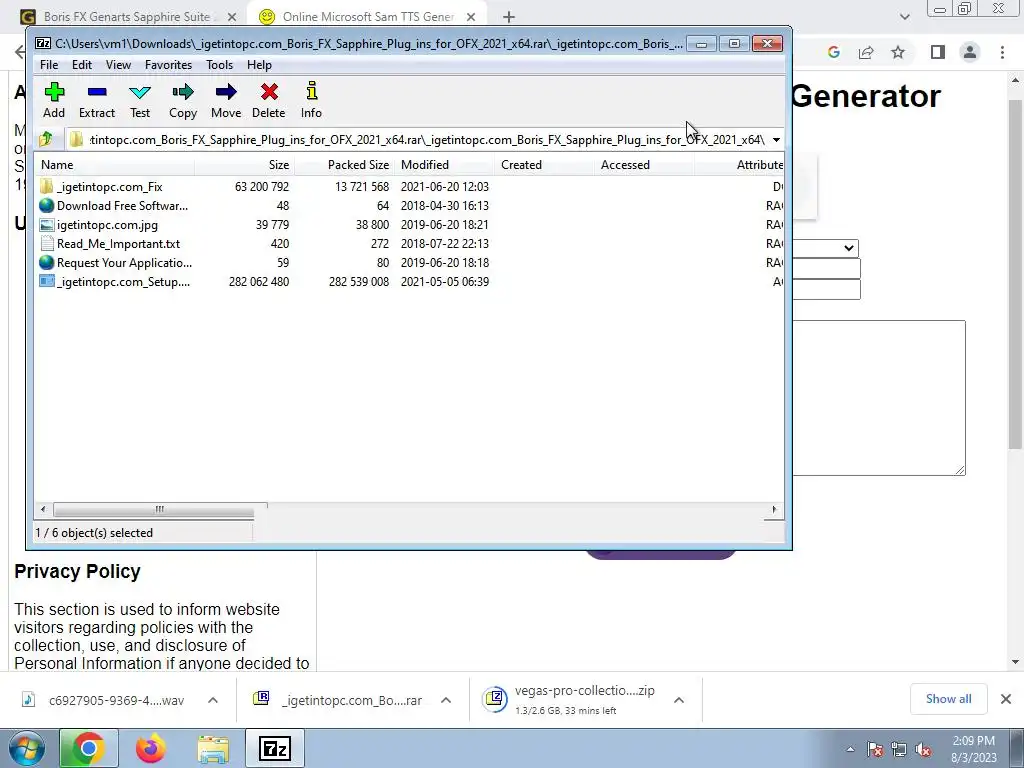Open the File menu in 7-Zip
The image size is (1024, 768).
(x=49, y=65)
